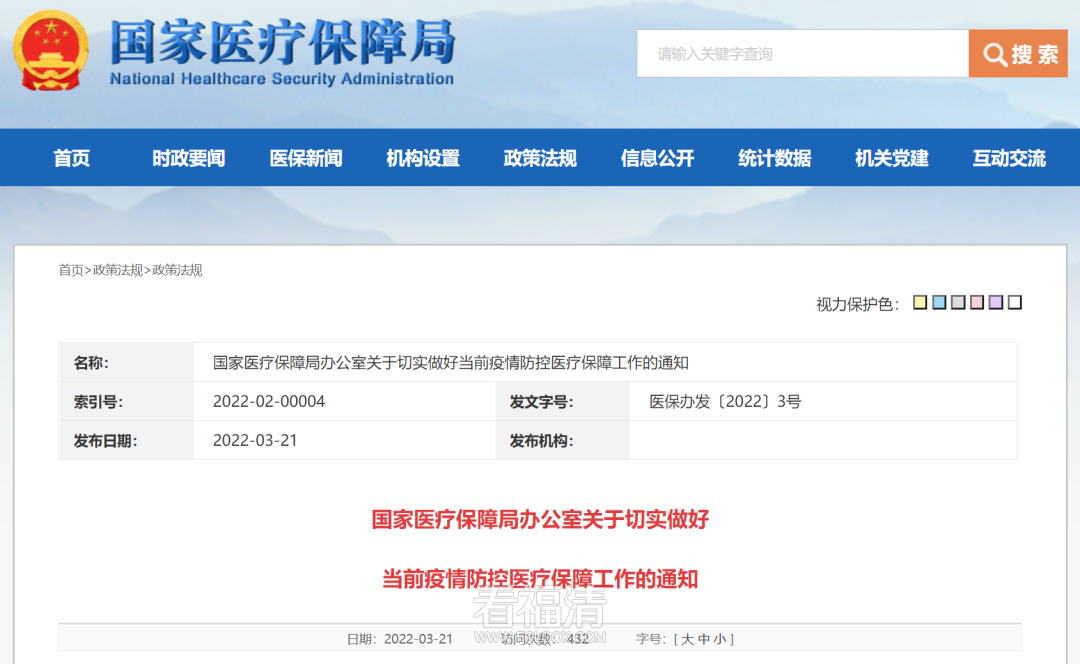Image resolution: width=1080 pixels, height=664 pixels.
Task: Click the orange 搜索 search button
Action: [1018, 54]
